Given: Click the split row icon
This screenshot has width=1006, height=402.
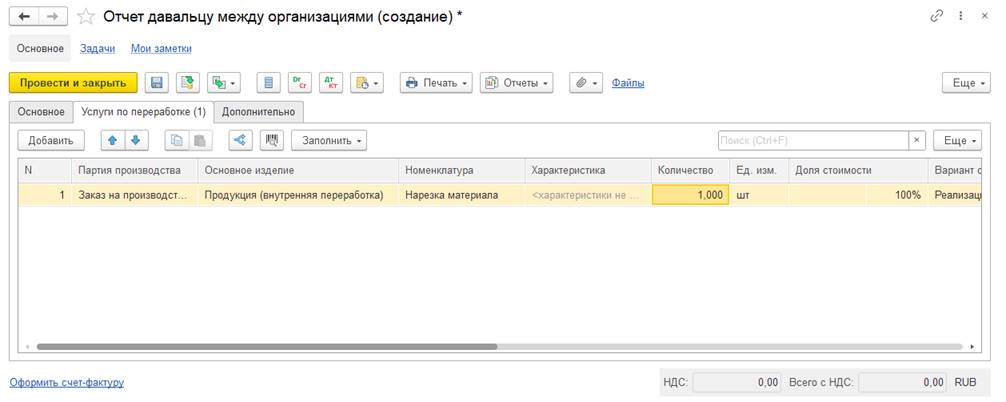Looking at the screenshot, I should point(240,141).
